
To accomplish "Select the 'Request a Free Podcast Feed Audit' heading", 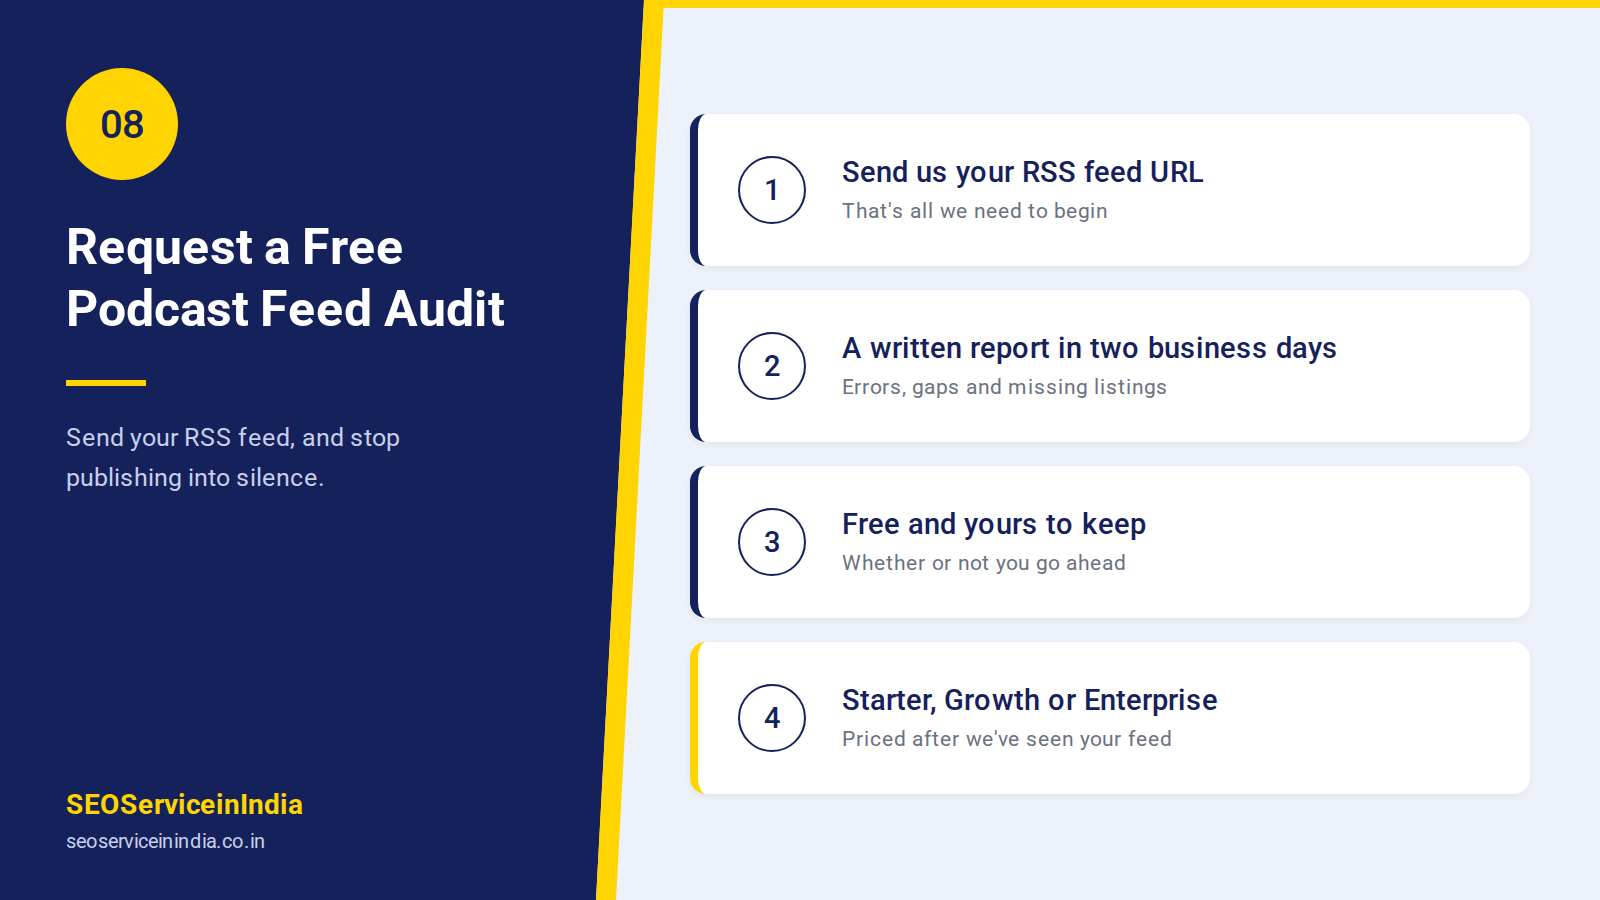I will pos(285,278).
